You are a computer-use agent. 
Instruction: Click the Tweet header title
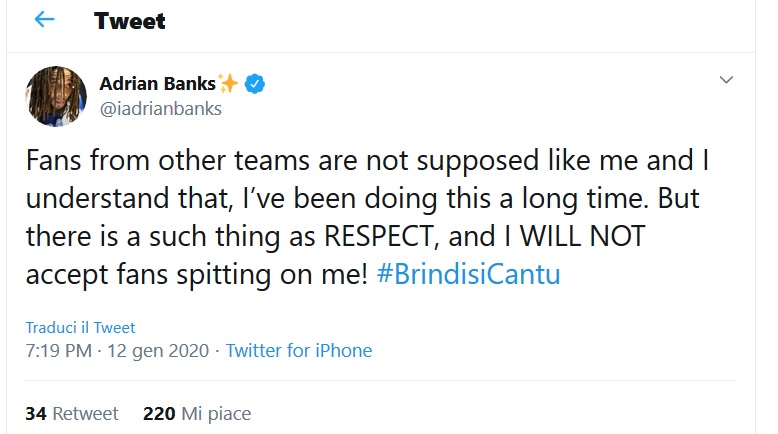pyautogui.click(x=130, y=21)
